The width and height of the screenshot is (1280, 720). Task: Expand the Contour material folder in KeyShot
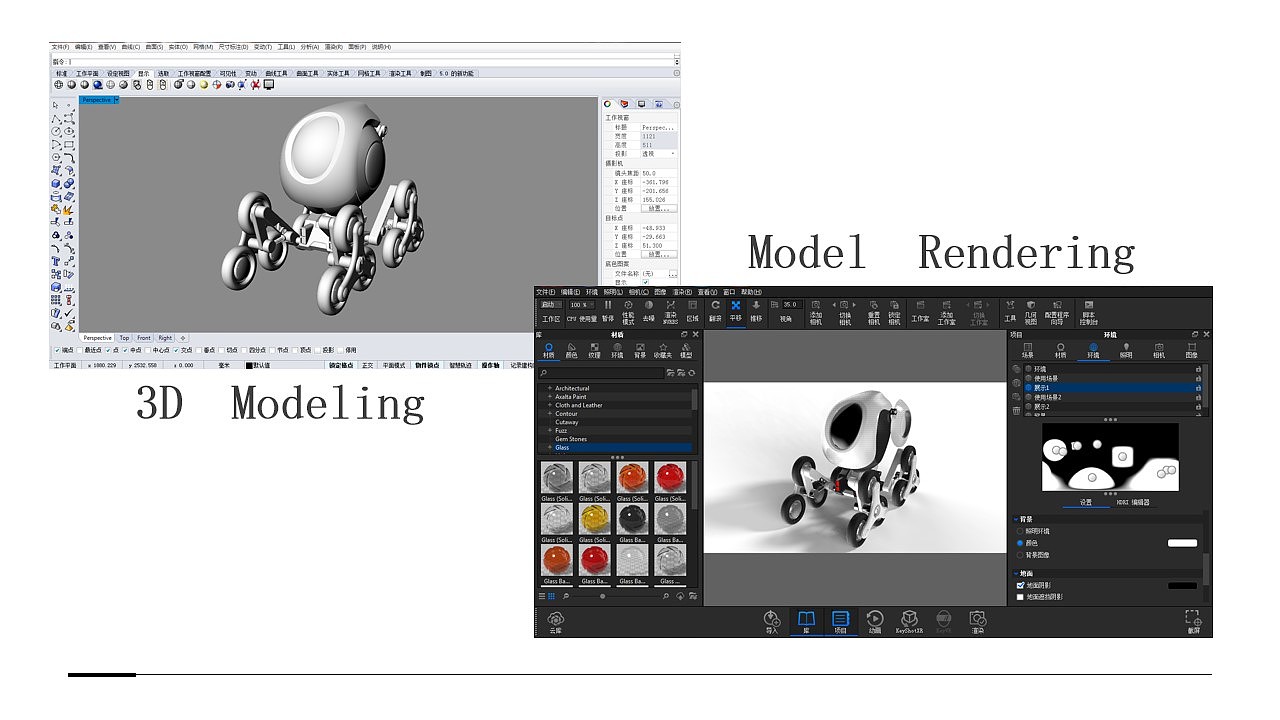[549, 414]
